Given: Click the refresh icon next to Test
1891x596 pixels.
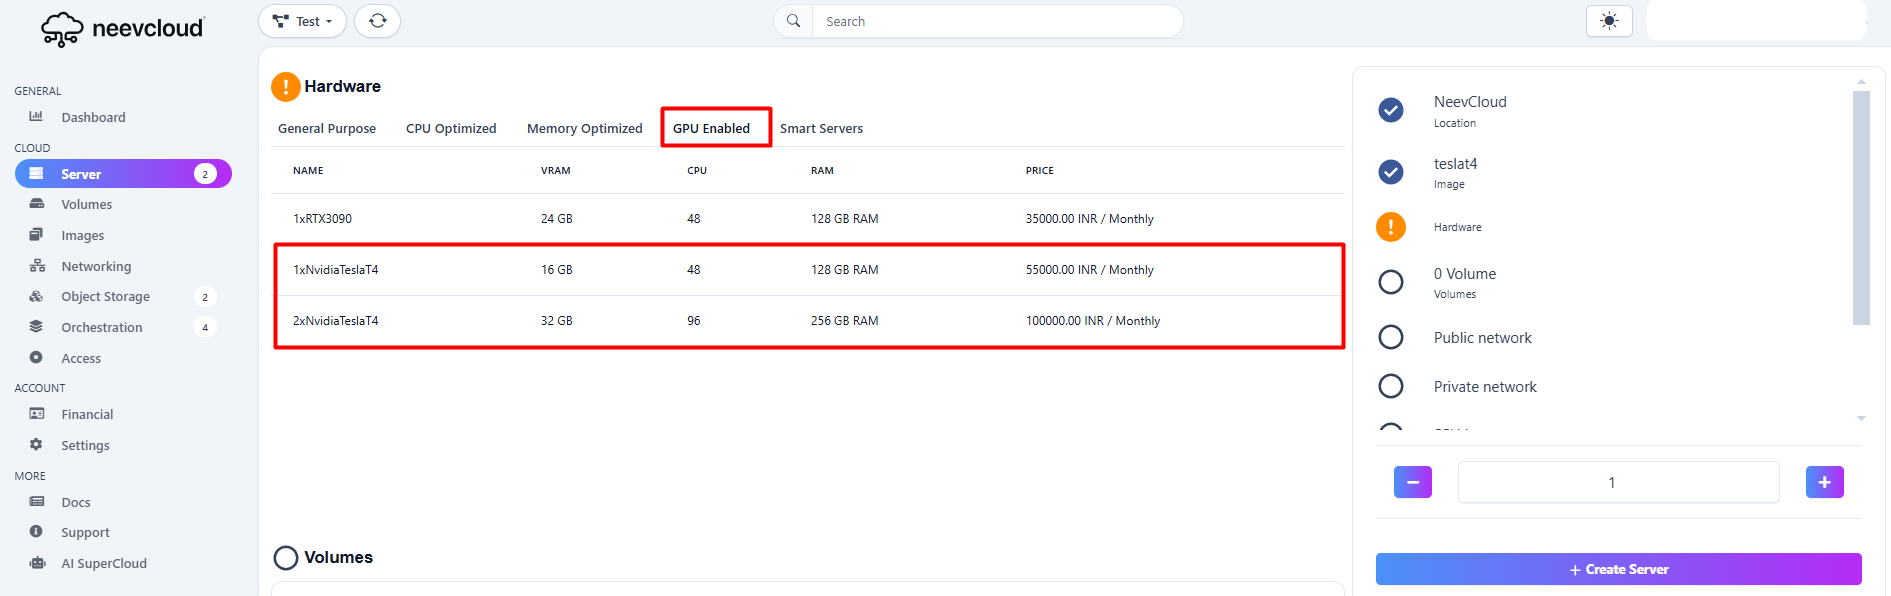Looking at the screenshot, I should (x=377, y=21).
